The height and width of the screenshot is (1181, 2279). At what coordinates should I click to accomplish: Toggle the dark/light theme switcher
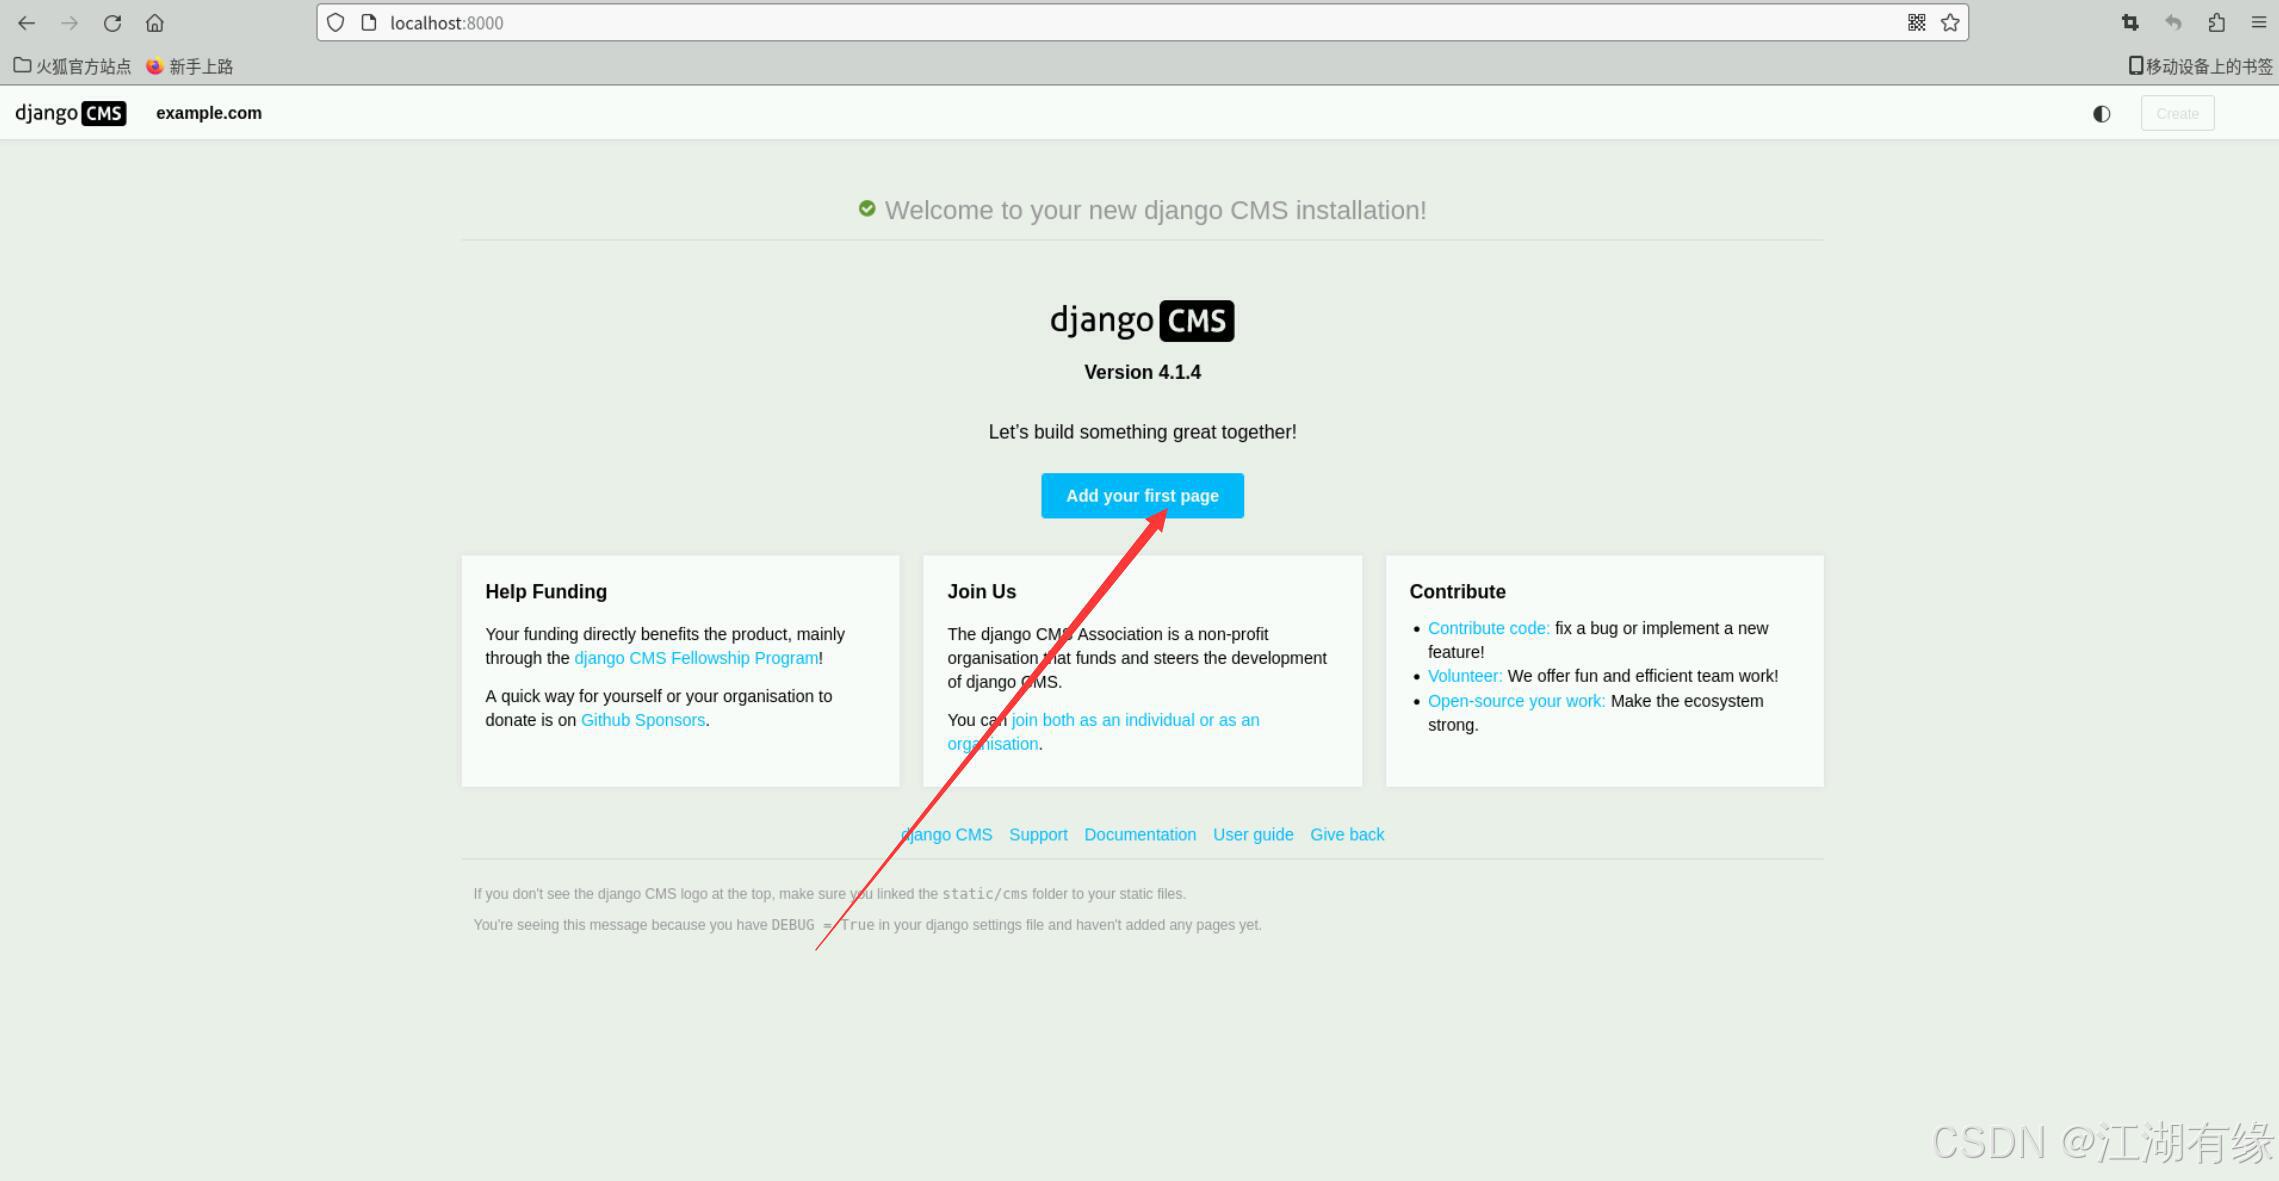coord(2101,114)
